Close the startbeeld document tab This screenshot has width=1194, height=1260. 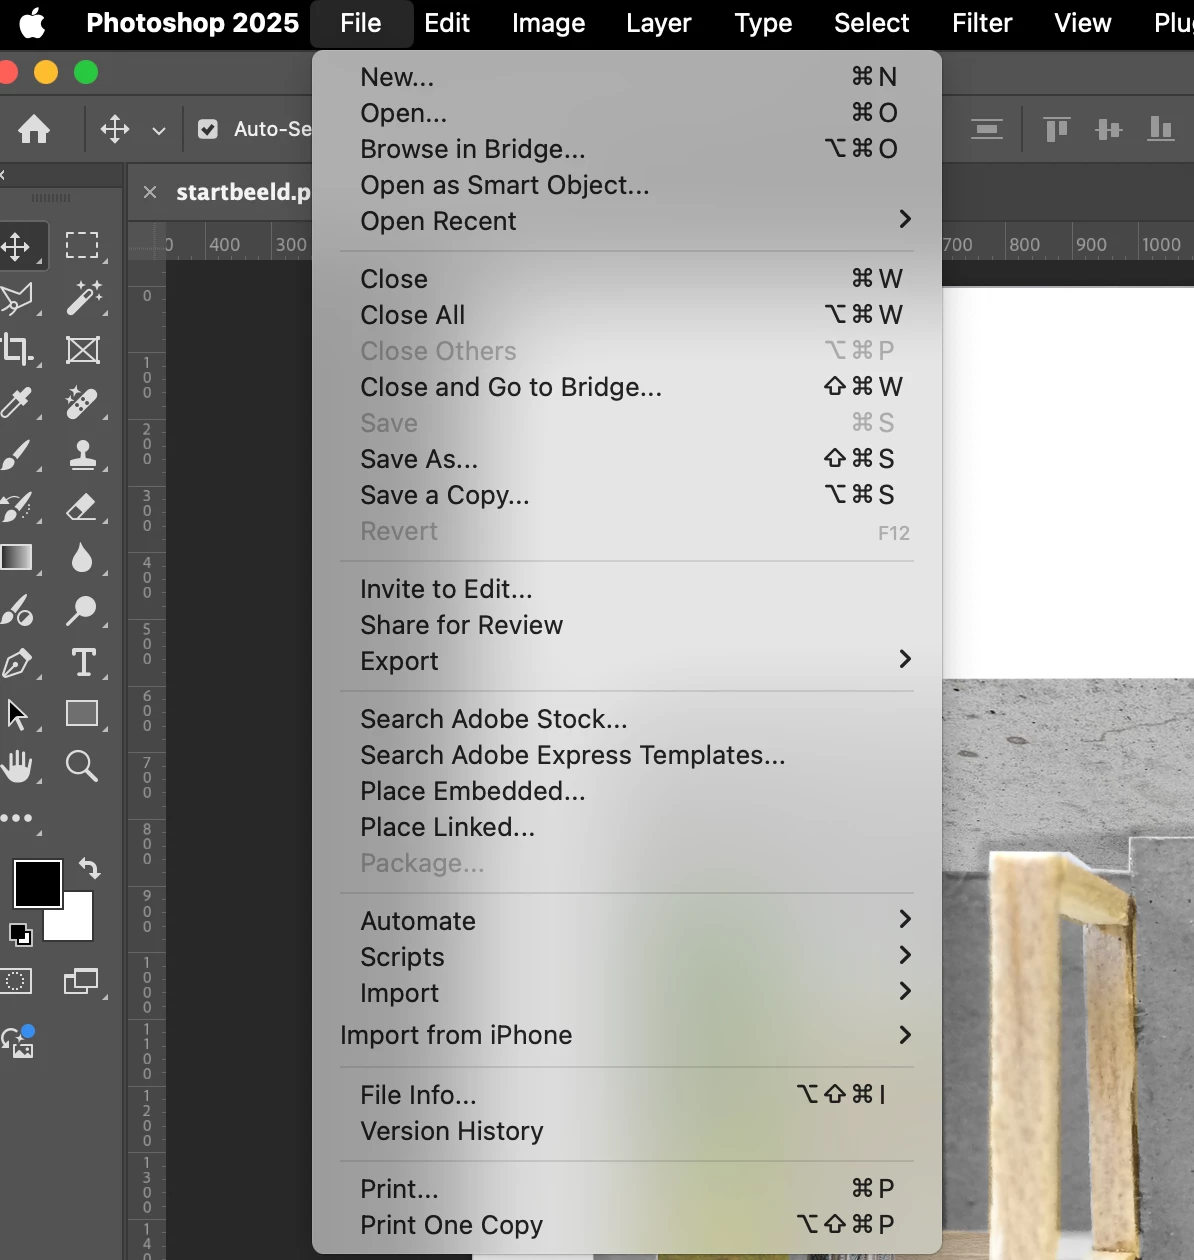[150, 192]
